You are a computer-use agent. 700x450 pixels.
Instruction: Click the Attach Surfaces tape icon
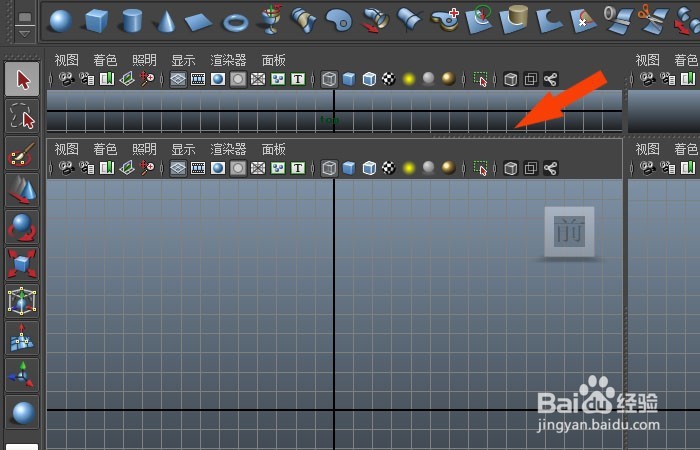618,20
